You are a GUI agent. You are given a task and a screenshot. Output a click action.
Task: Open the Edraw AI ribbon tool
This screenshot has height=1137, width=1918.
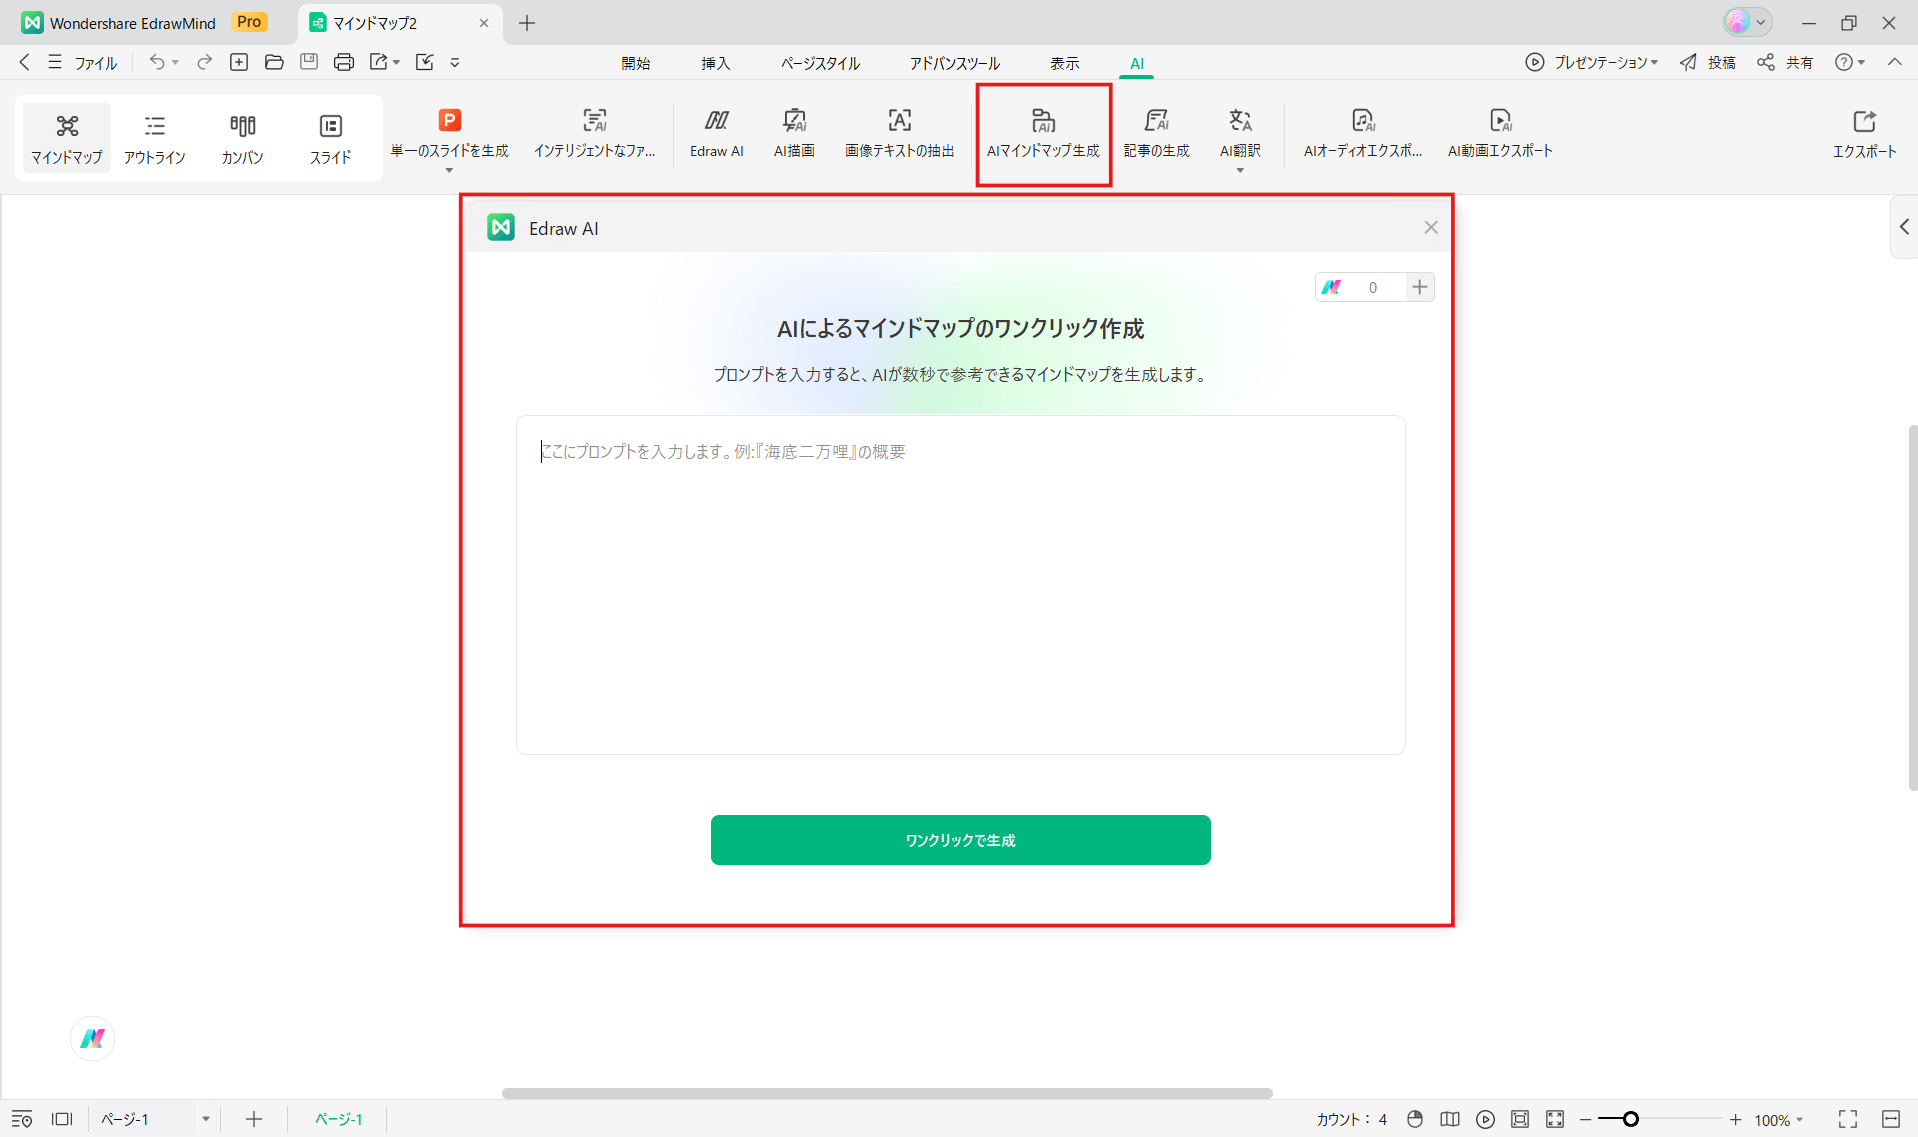click(717, 134)
